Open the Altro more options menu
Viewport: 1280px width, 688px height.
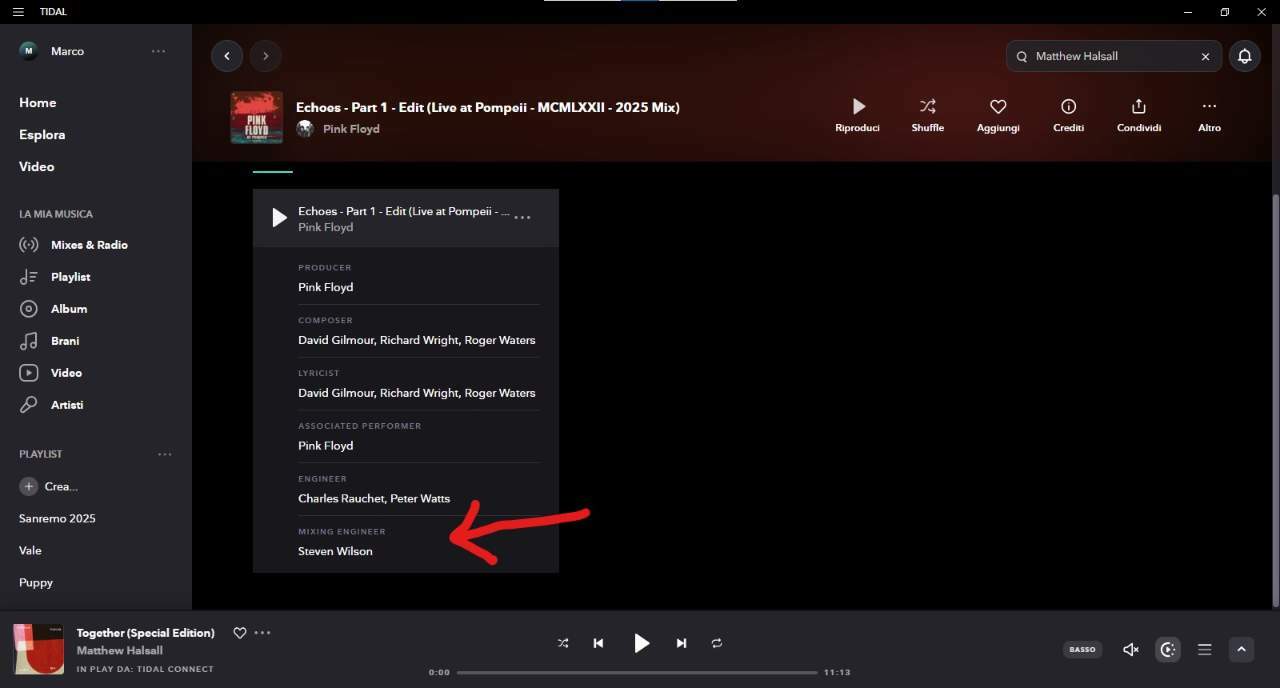[x=1209, y=106]
